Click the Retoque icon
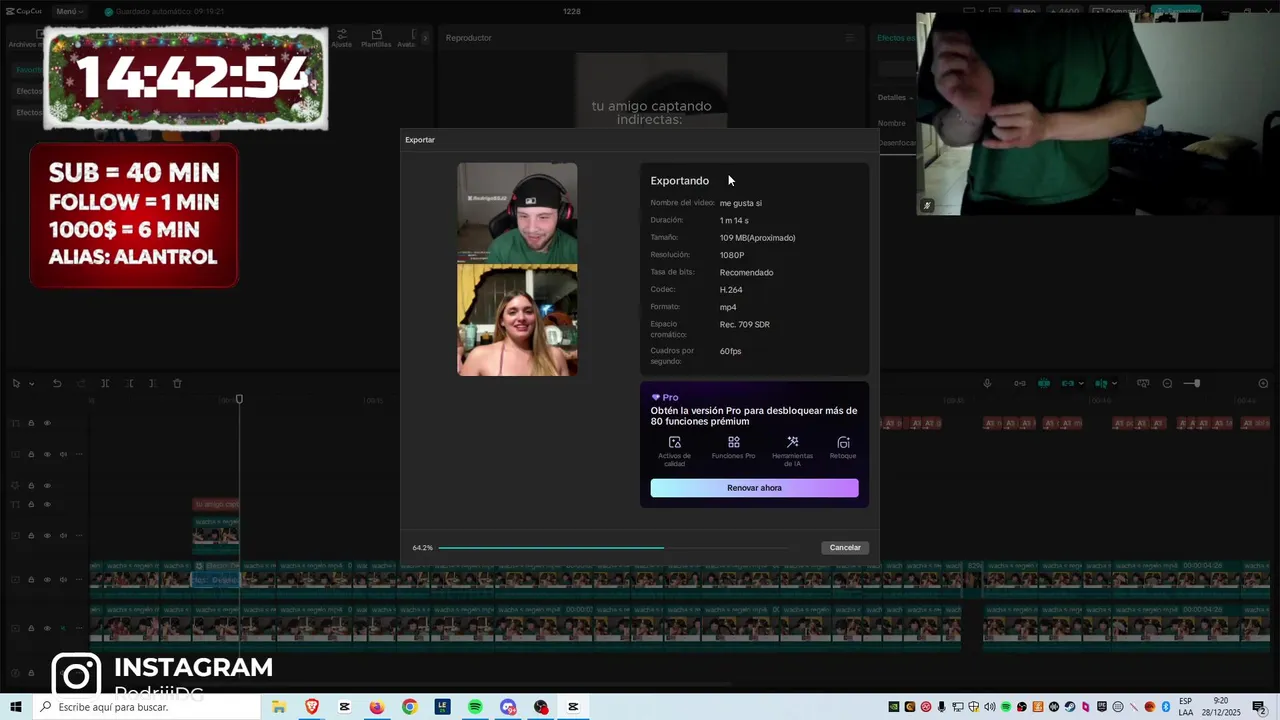 pos(843,442)
